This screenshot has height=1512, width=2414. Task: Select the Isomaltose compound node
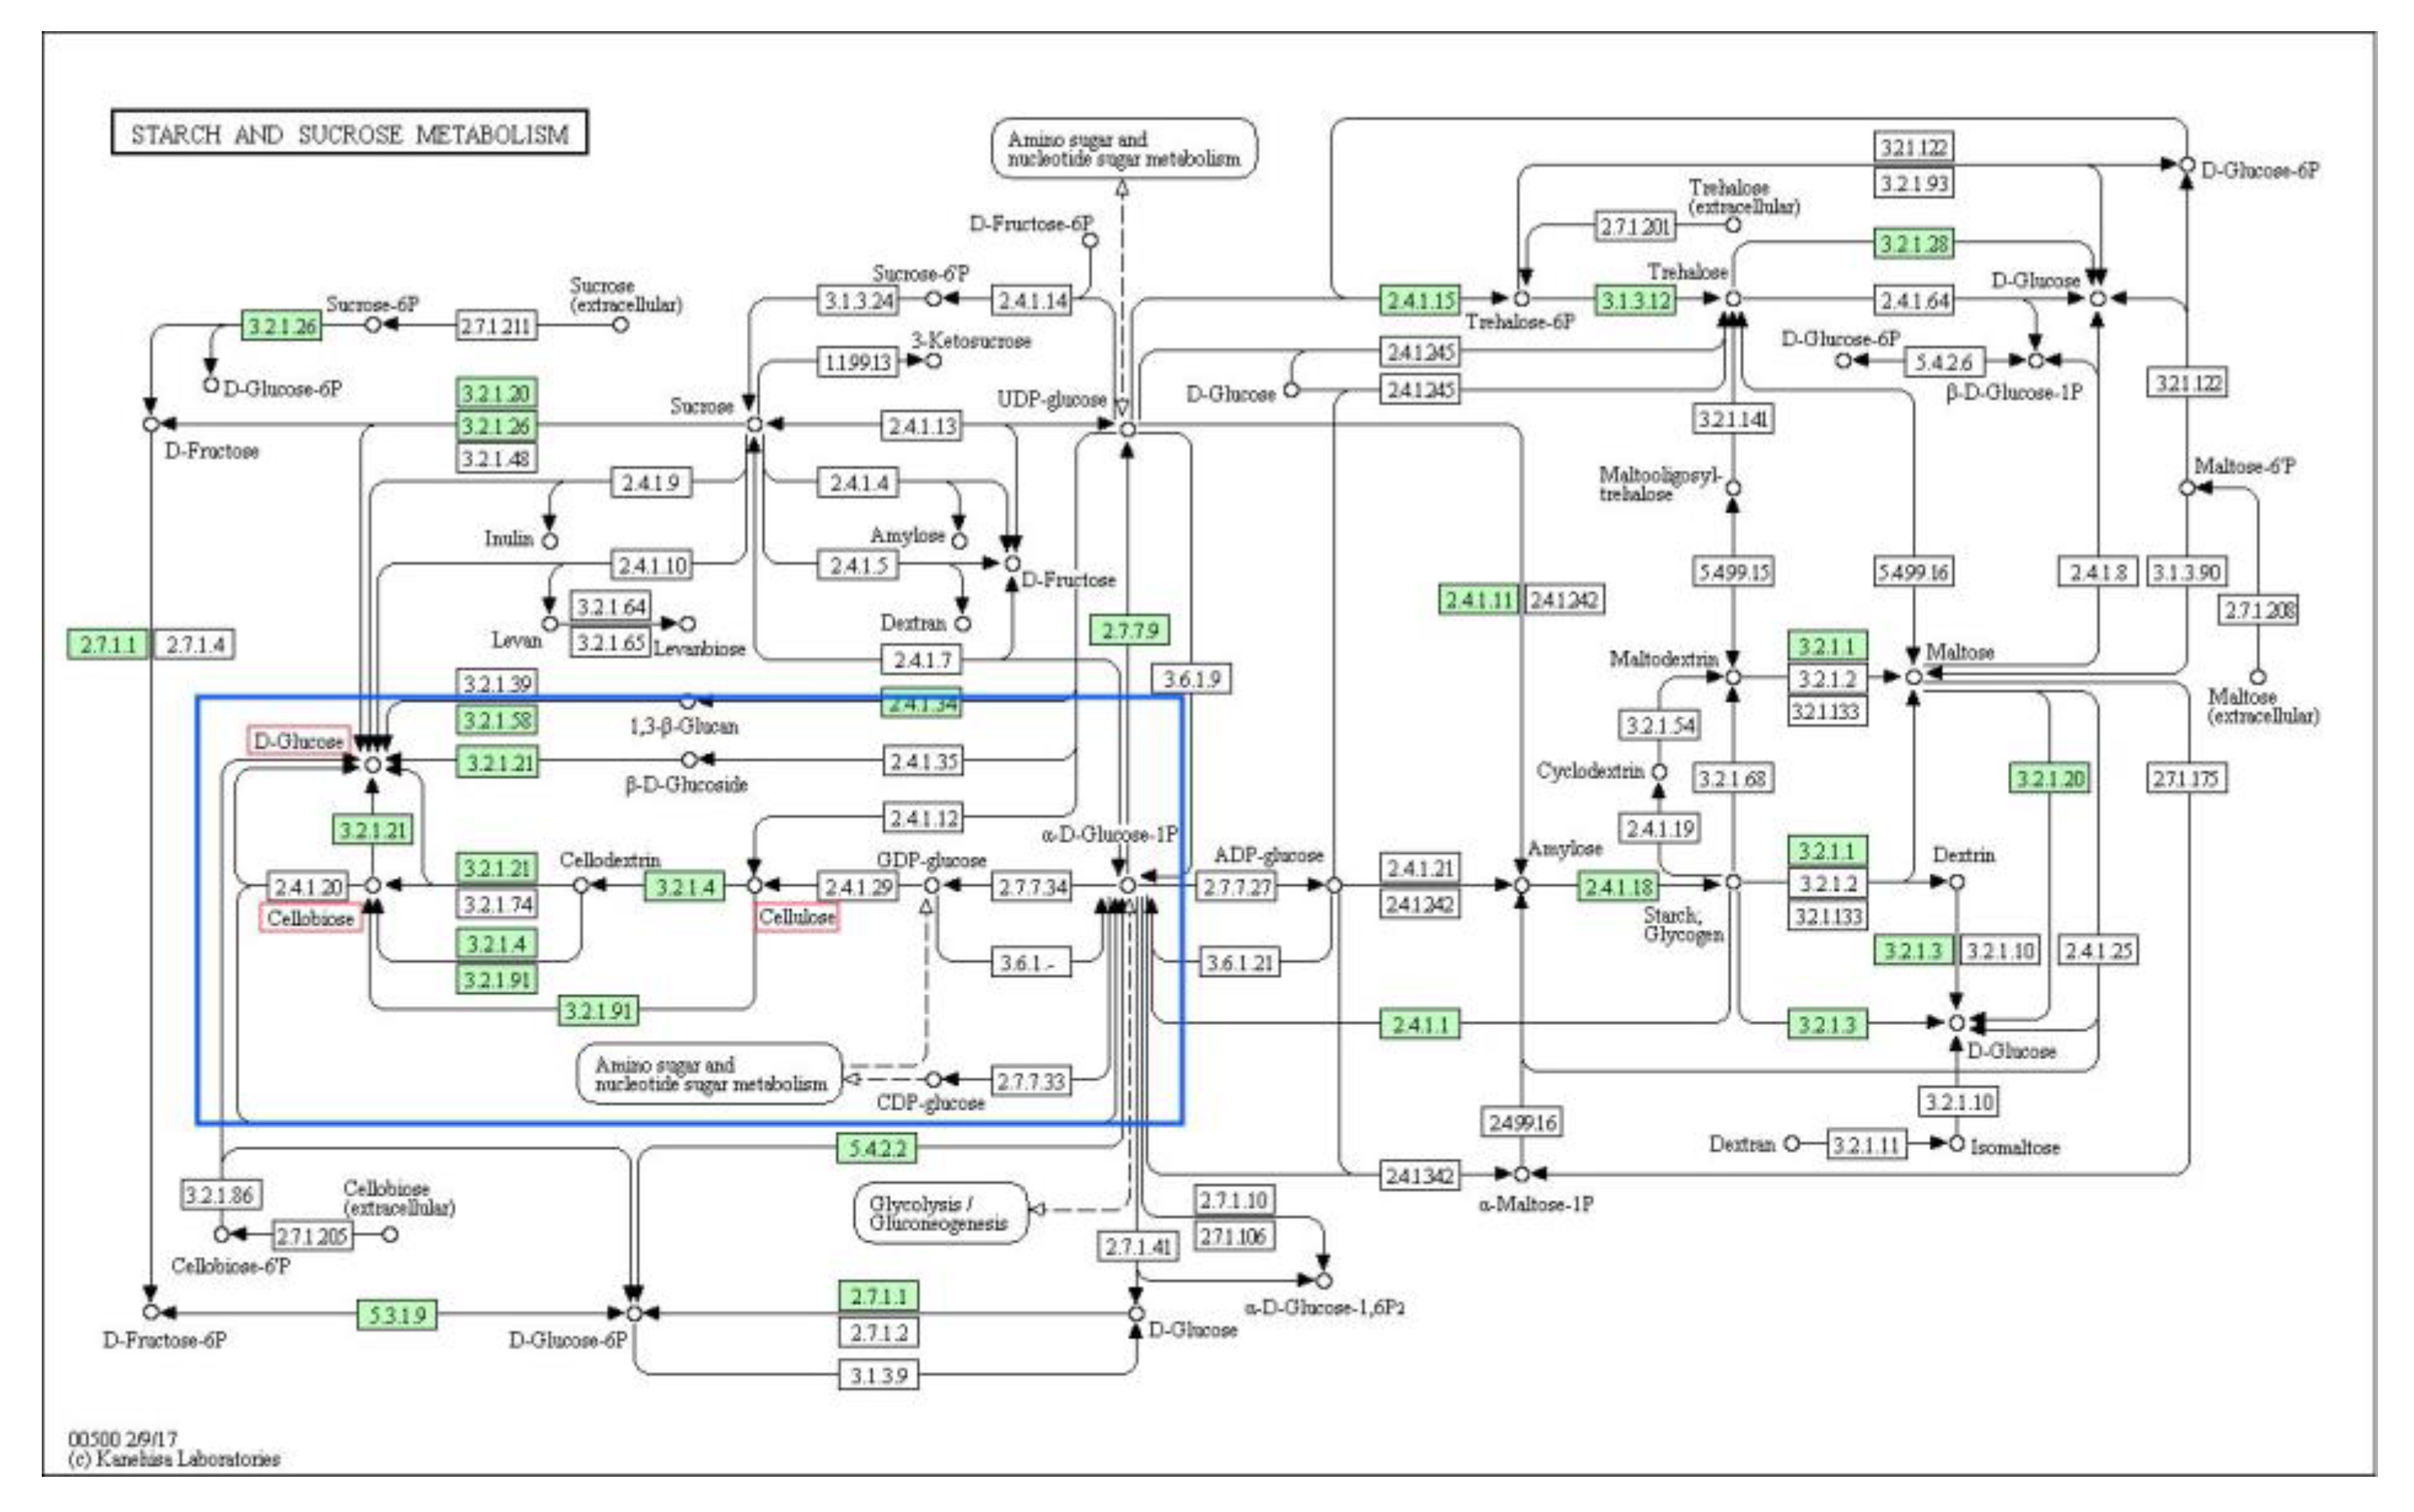1956,1143
